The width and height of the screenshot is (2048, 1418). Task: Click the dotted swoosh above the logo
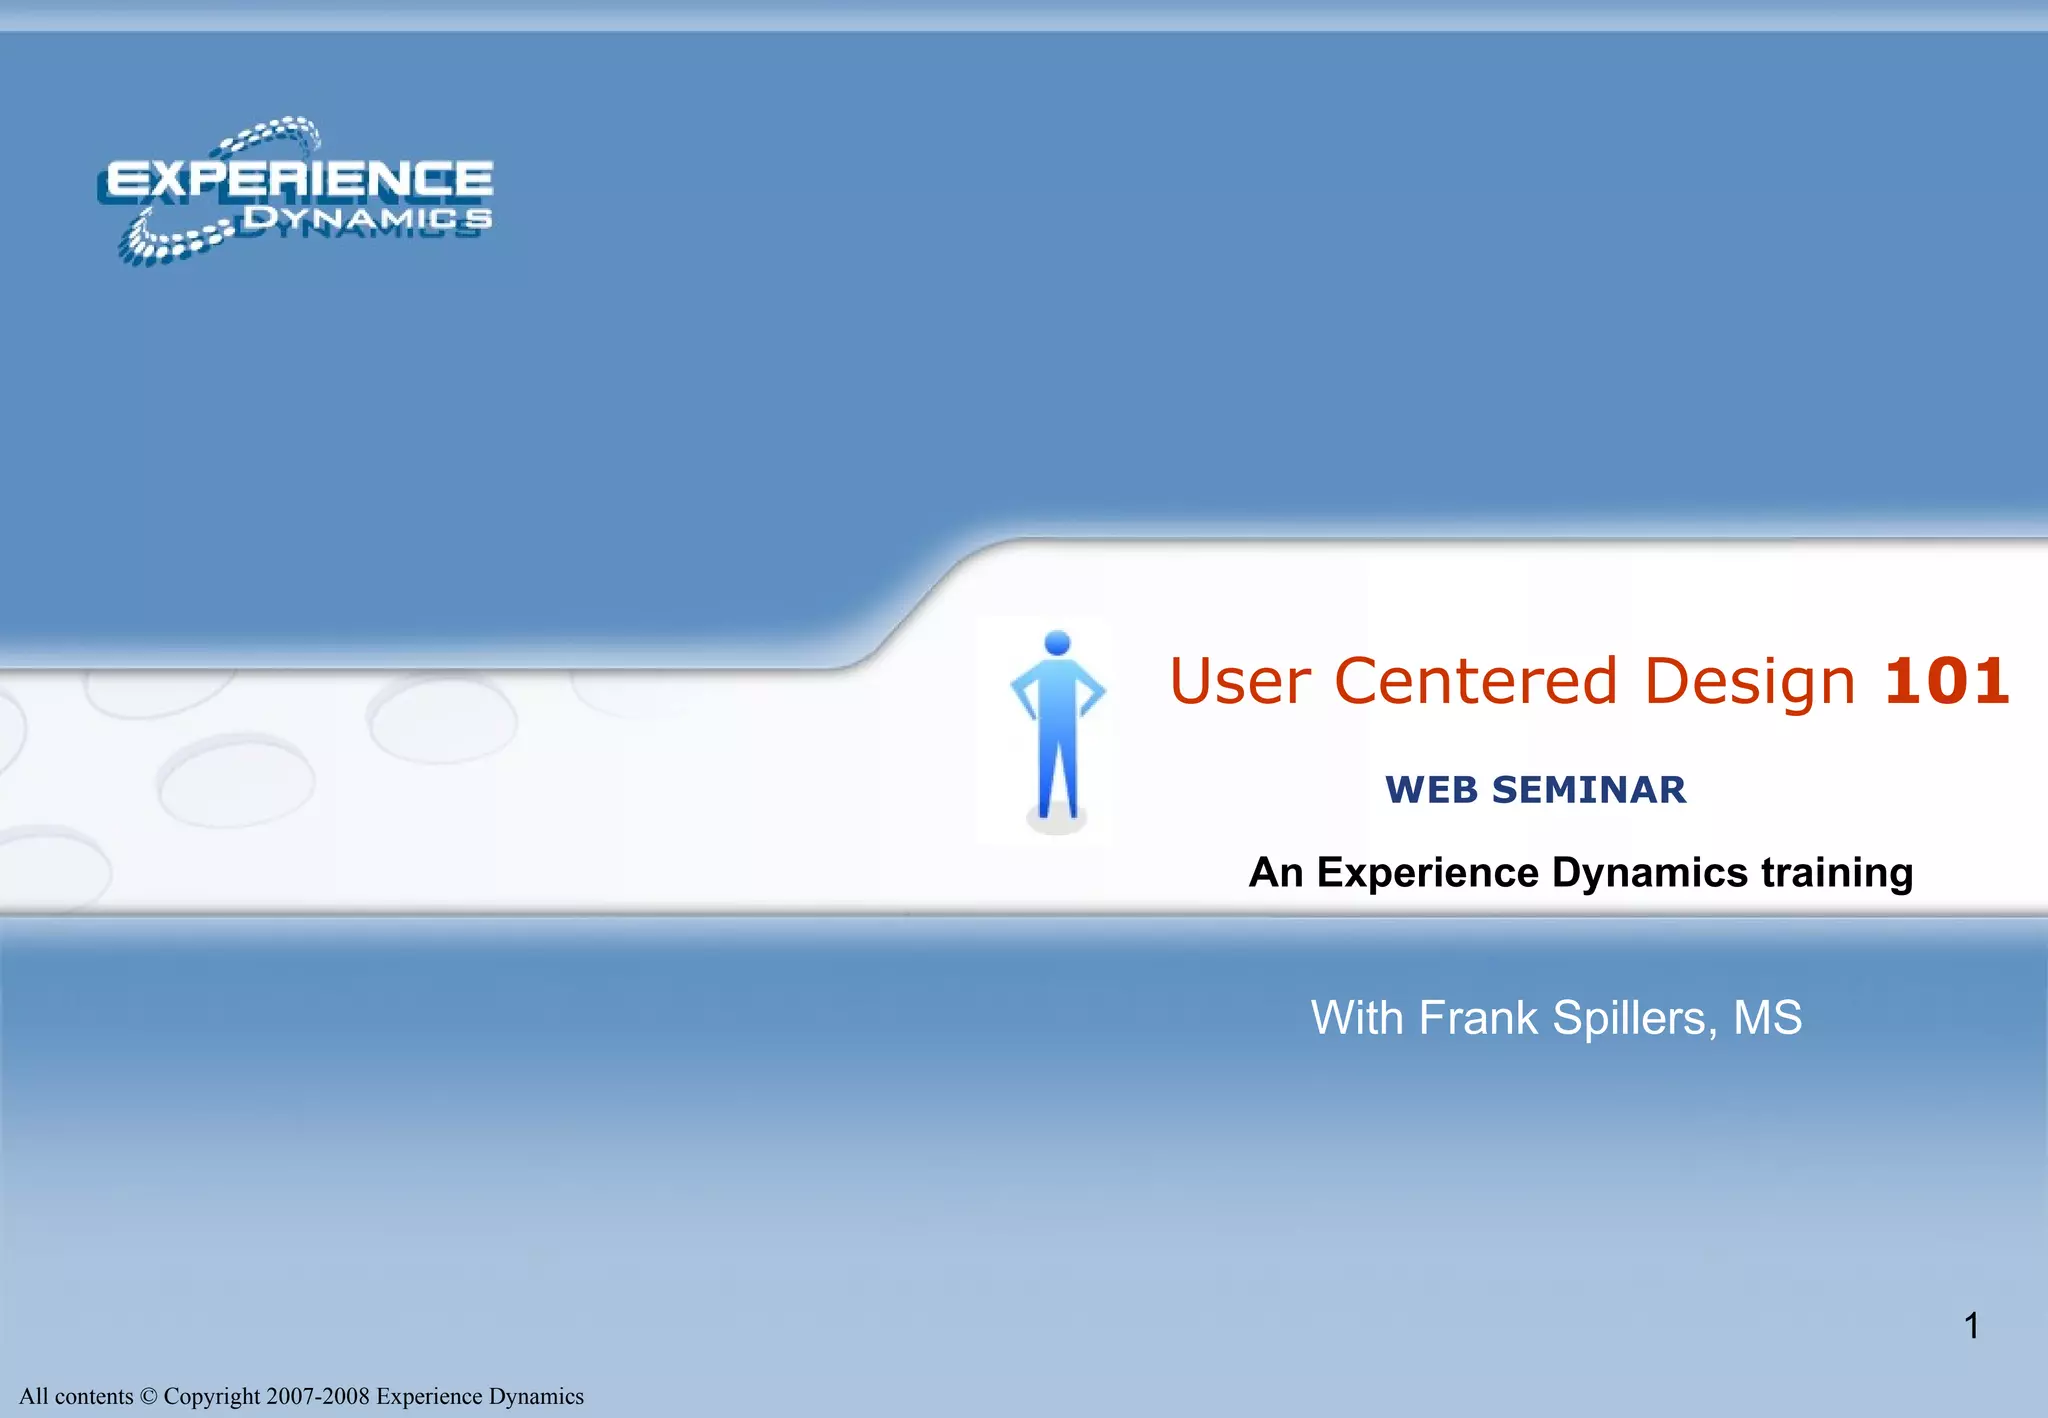tap(272, 132)
